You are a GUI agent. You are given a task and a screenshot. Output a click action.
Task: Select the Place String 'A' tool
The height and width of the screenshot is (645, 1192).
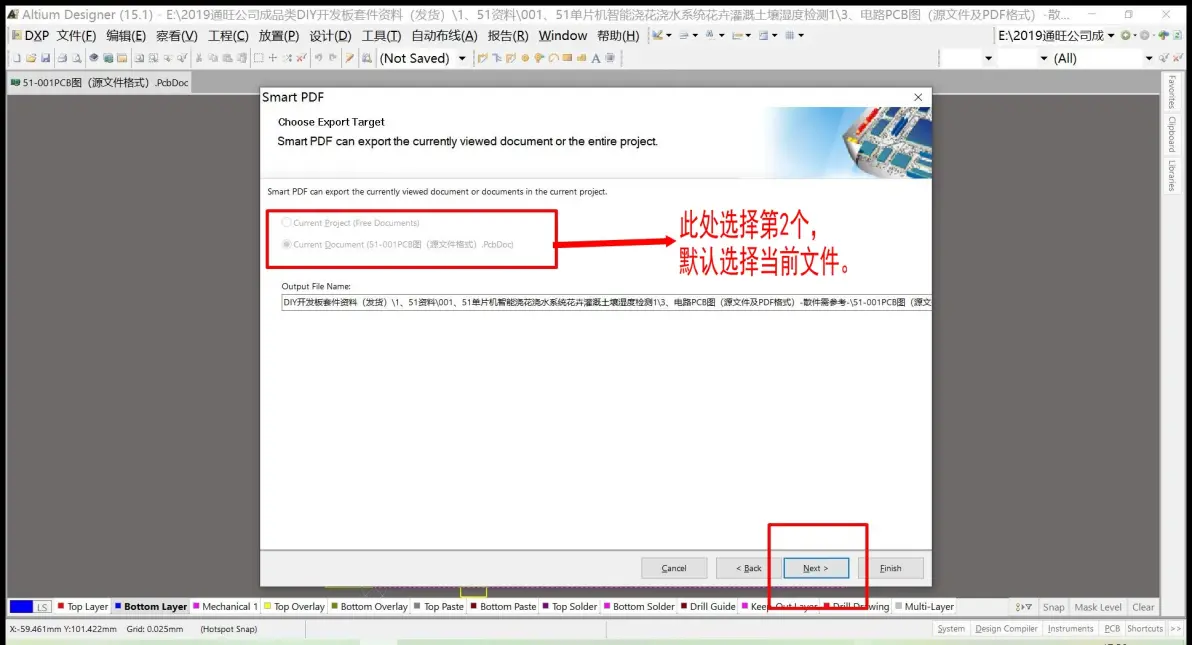point(595,58)
